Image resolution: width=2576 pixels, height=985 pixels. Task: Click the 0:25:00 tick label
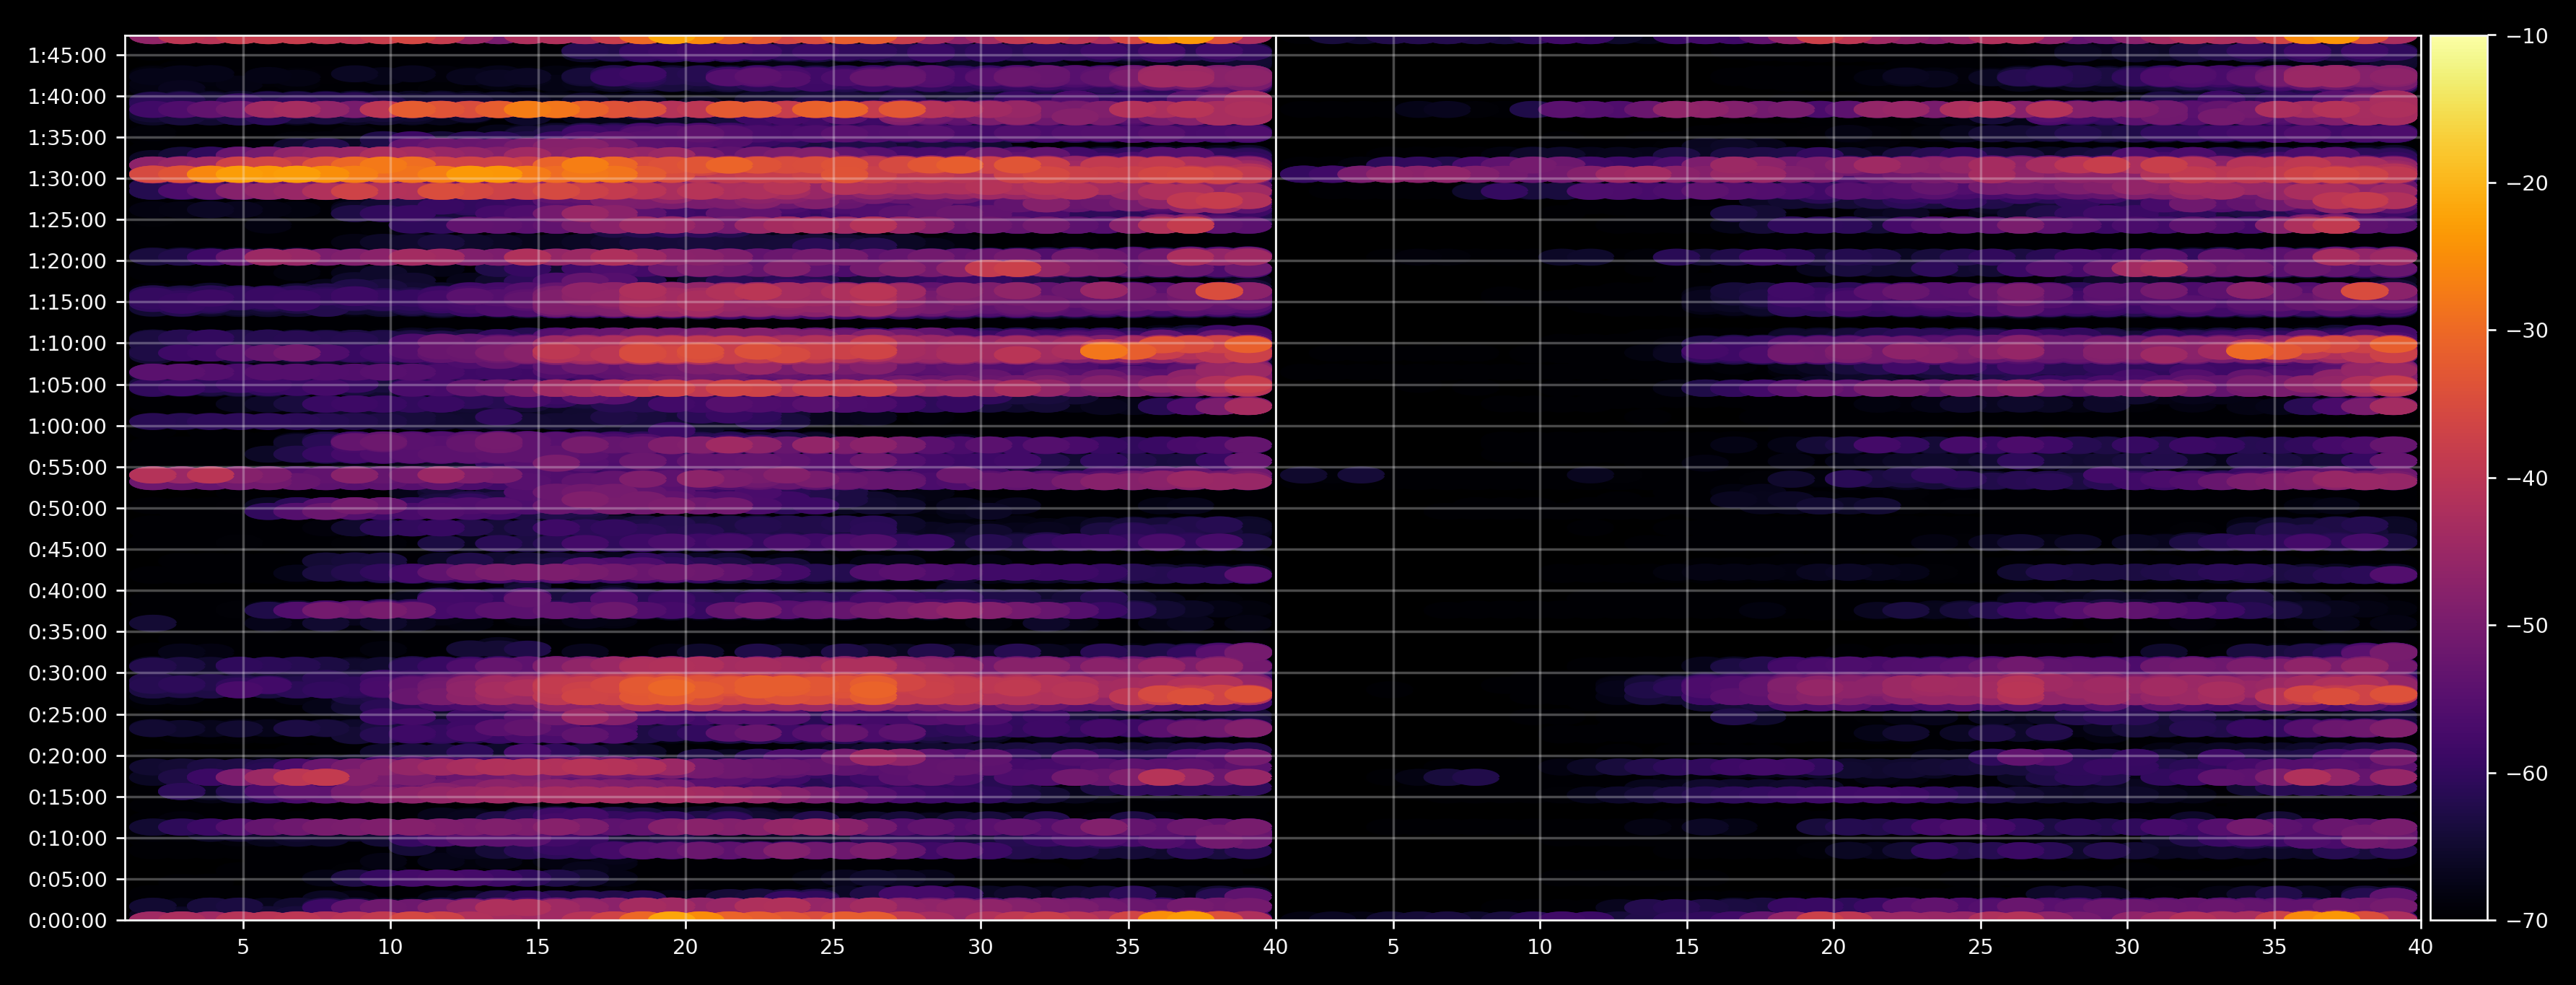click(x=67, y=714)
